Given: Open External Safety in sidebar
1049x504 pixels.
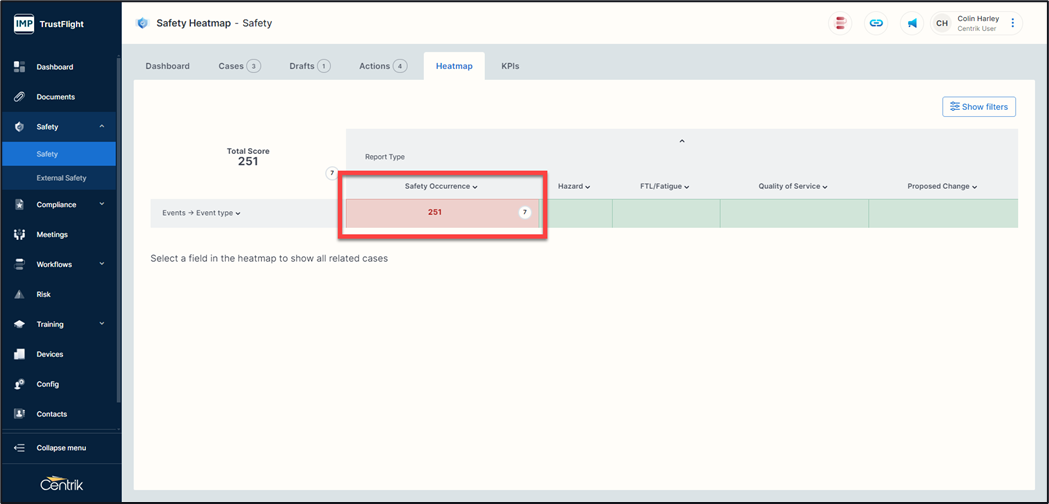Looking at the screenshot, I should [61, 178].
